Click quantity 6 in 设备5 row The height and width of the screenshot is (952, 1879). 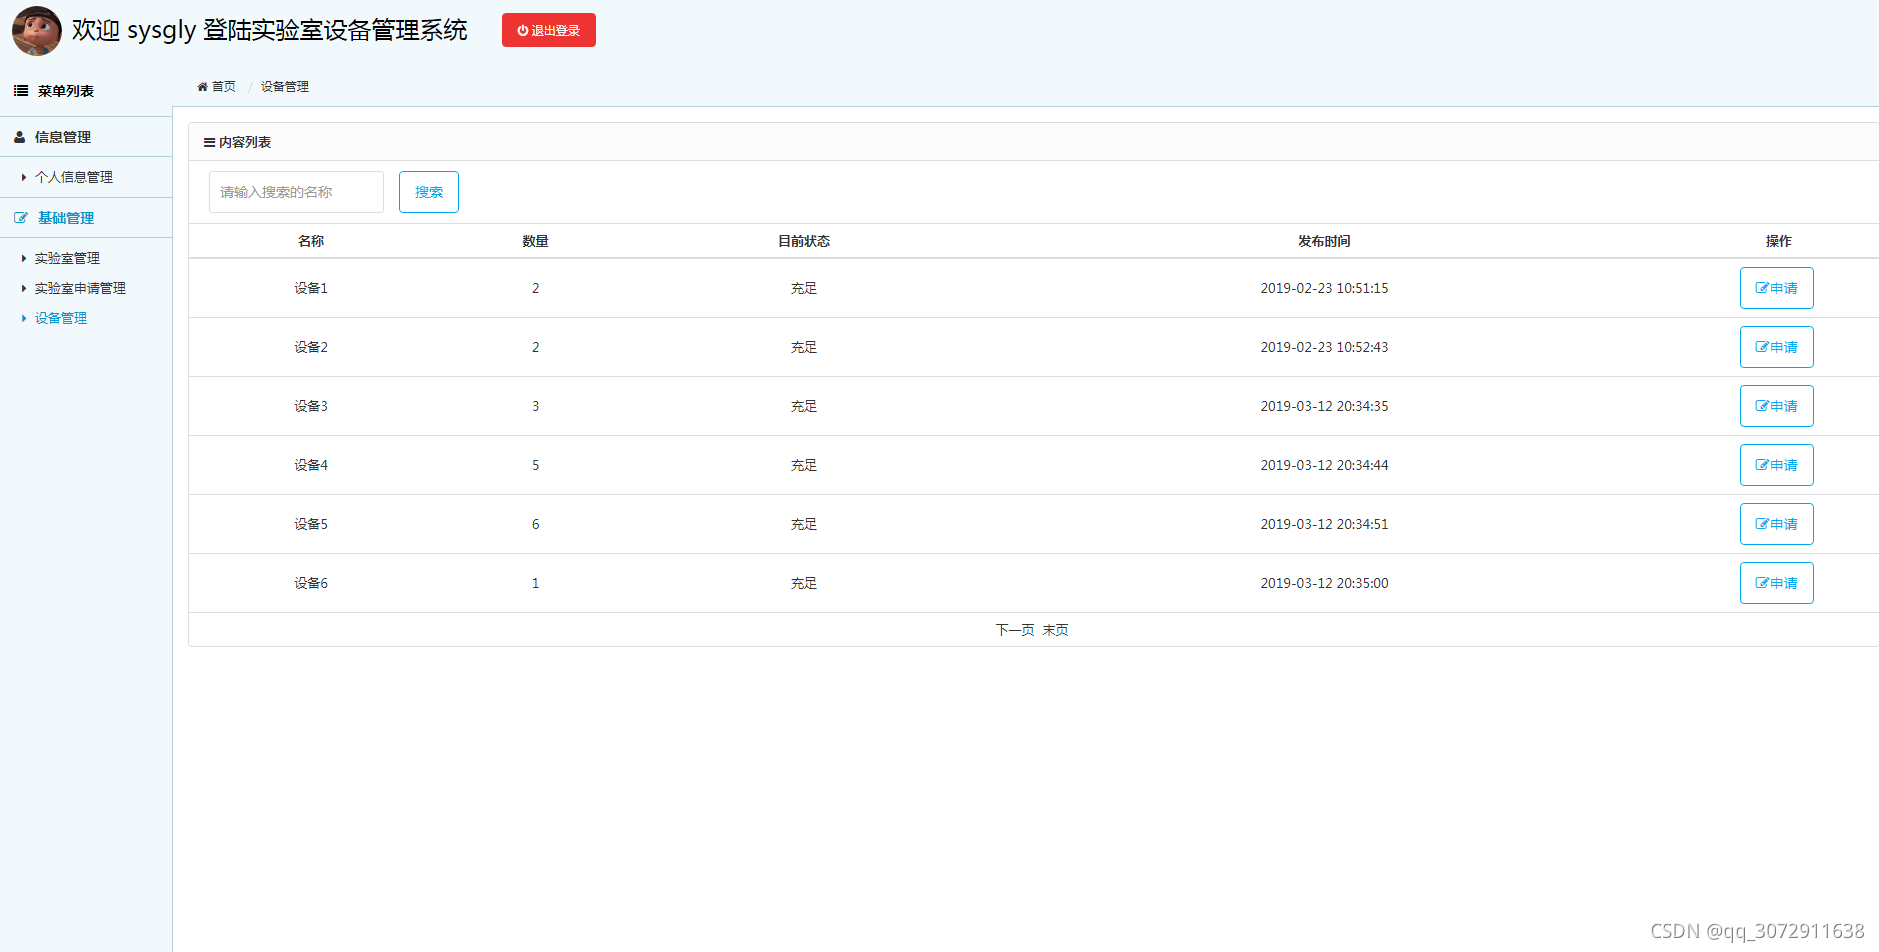click(536, 524)
